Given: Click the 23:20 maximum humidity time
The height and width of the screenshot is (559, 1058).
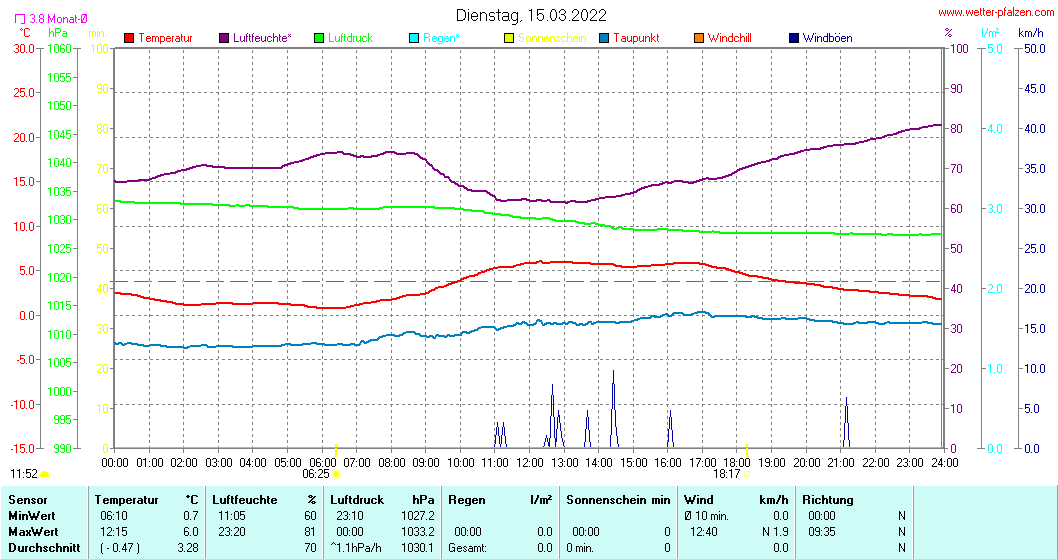Looking at the screenshot, I should point(231,532).
